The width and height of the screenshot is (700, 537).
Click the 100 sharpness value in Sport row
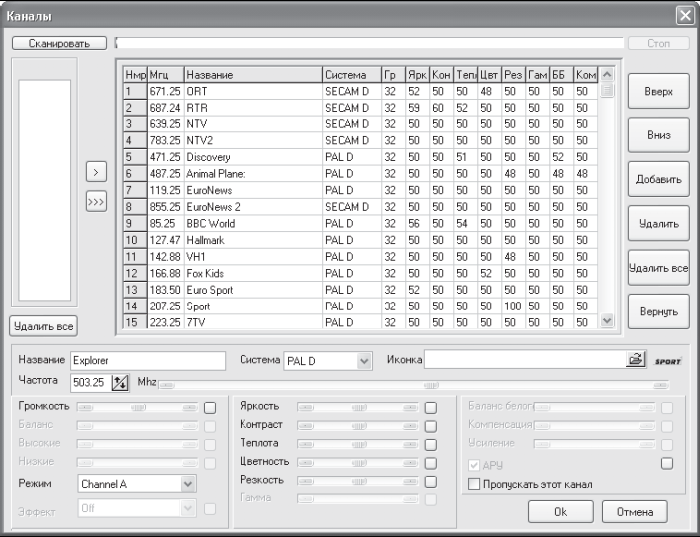pos(513,306)
